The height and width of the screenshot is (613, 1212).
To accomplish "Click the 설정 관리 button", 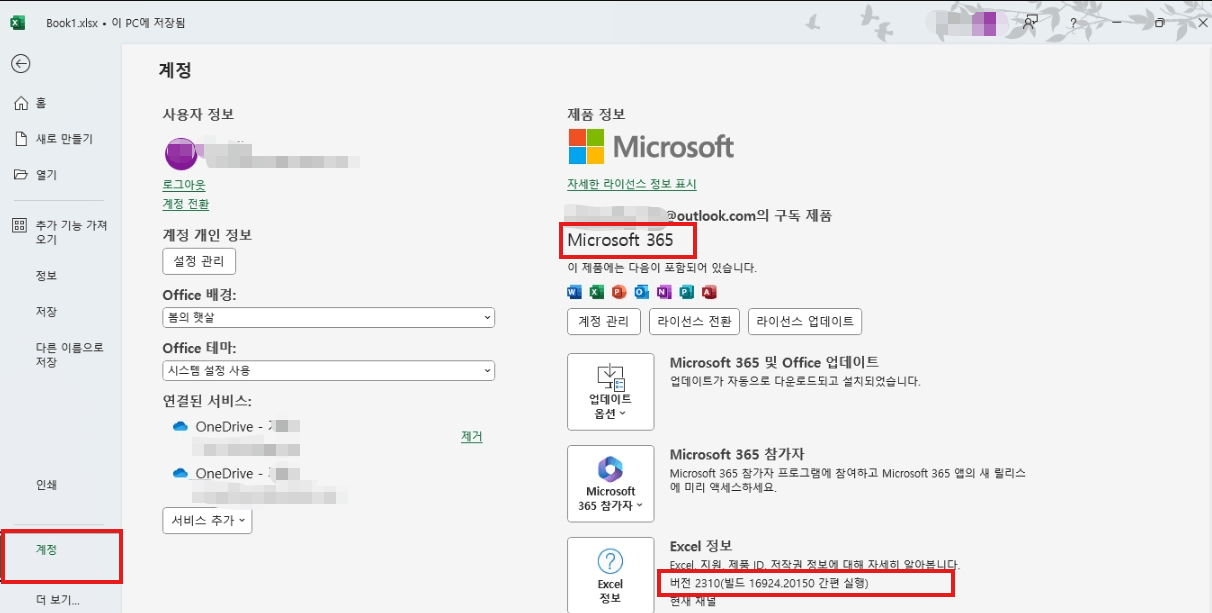I will click(199, 262).
